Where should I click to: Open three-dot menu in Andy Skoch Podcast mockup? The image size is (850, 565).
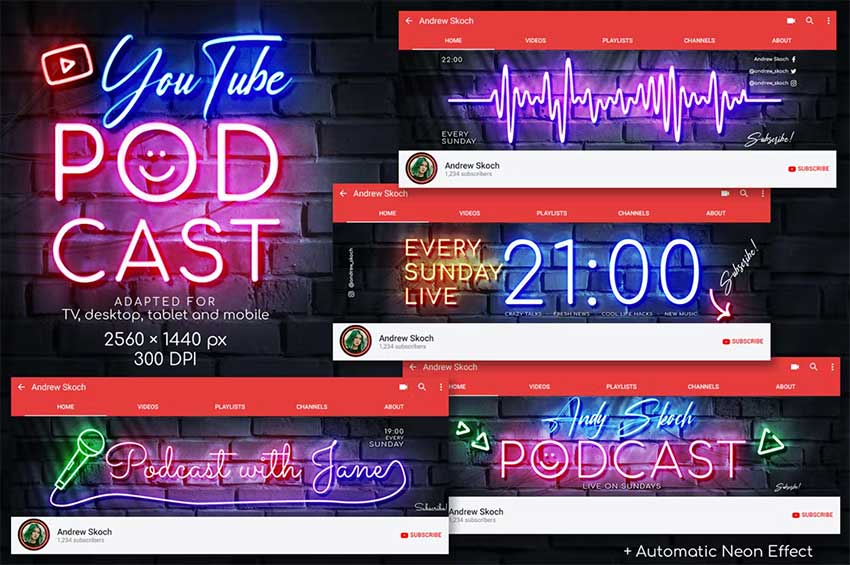pyautogui.click(x=833, y=367)
